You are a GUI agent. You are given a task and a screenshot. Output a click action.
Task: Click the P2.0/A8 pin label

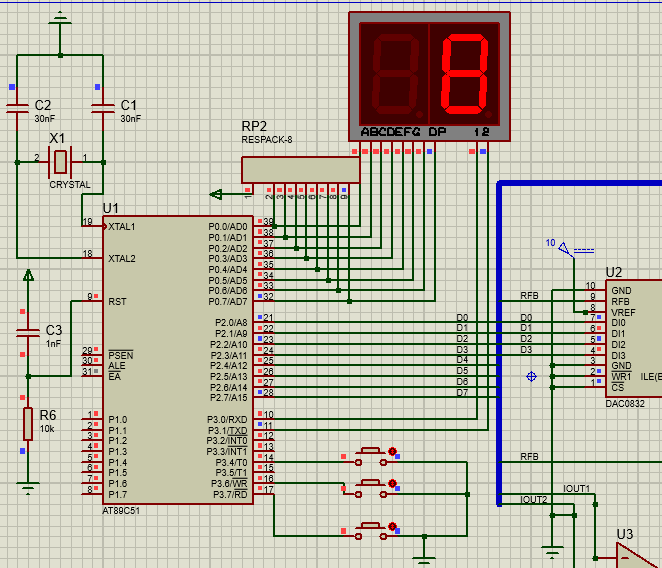[x=231, y=323]
